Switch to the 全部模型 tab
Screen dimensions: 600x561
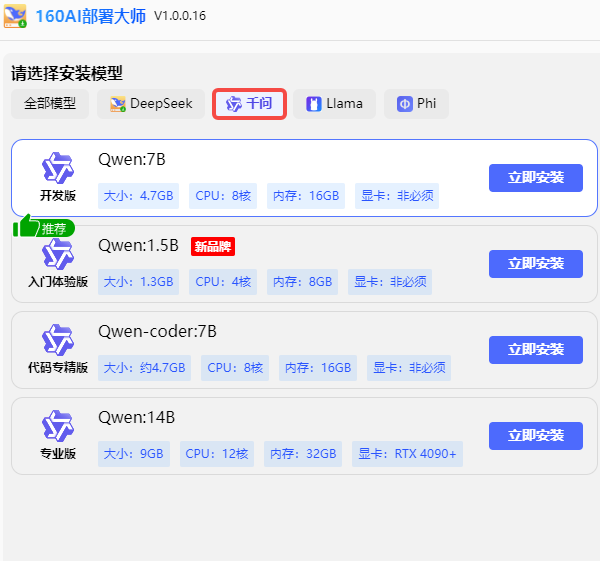pyautogui.click(x=50, y=104)
